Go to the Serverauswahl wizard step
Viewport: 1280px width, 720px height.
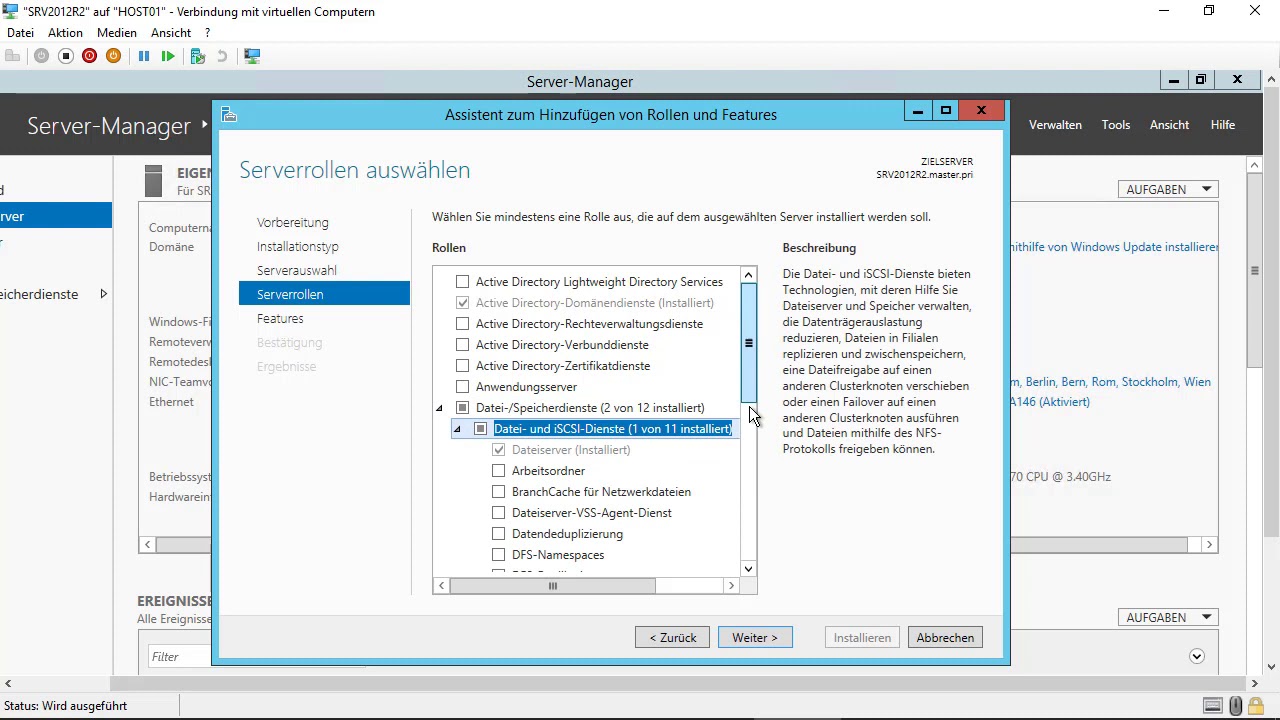(297, 270)
